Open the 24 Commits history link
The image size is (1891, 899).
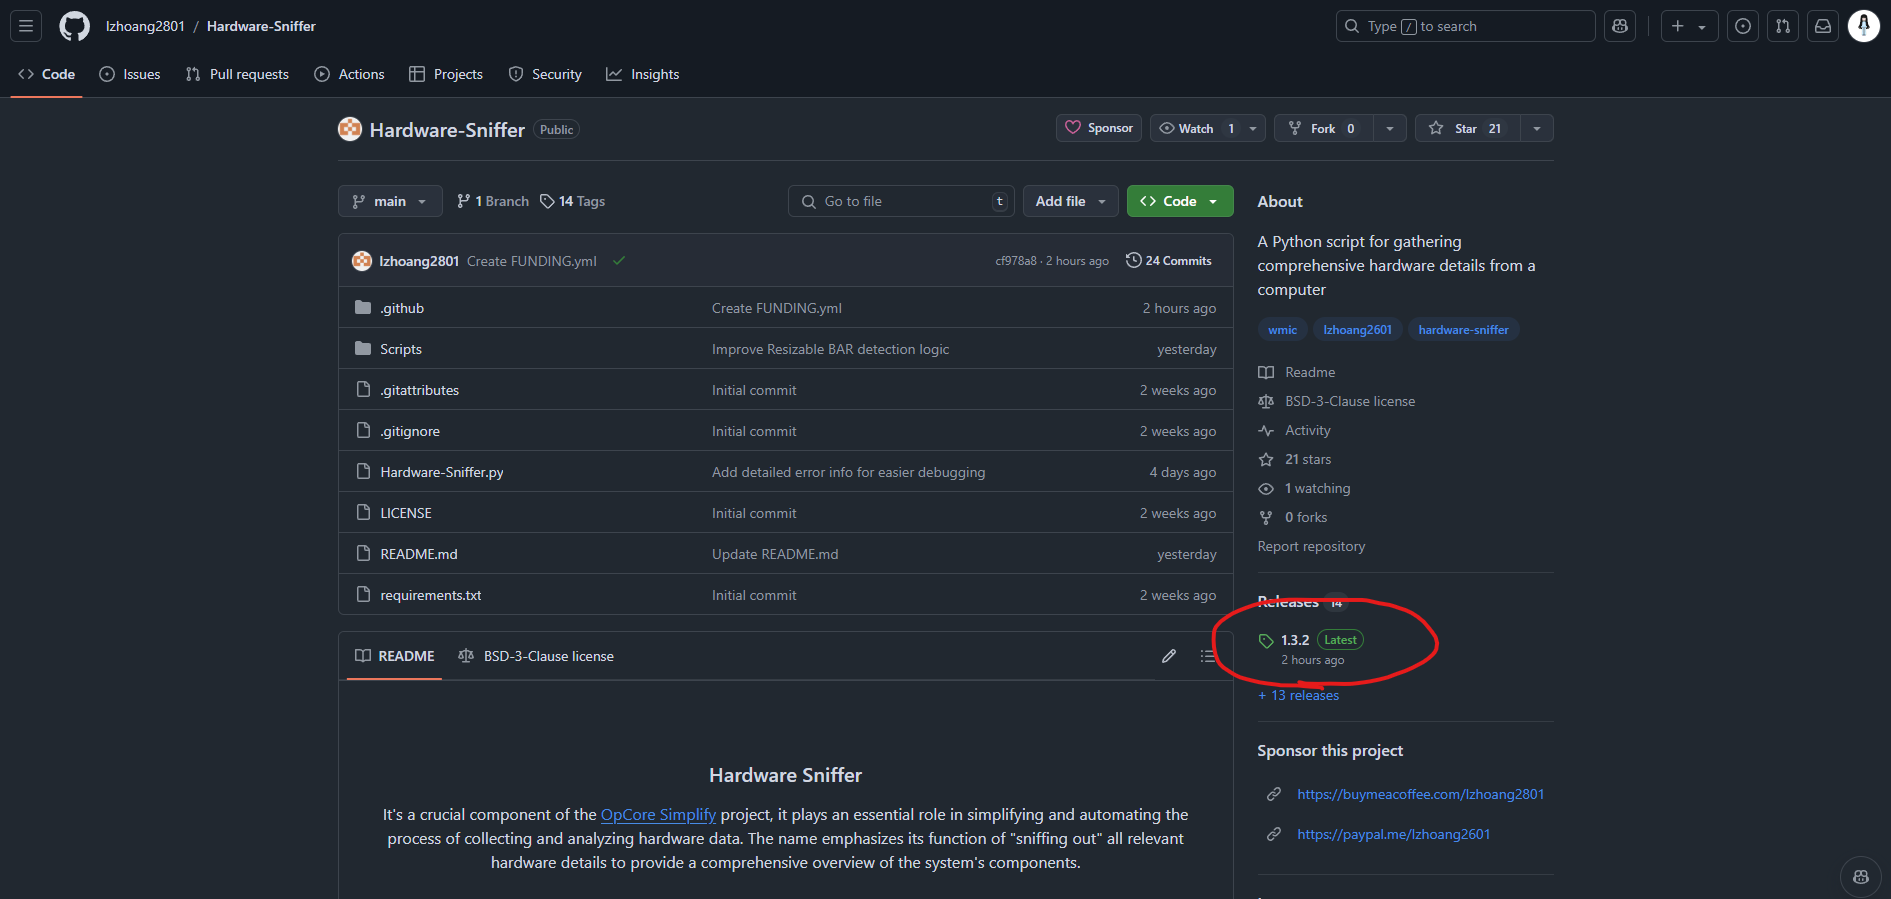coord(1169,260)
